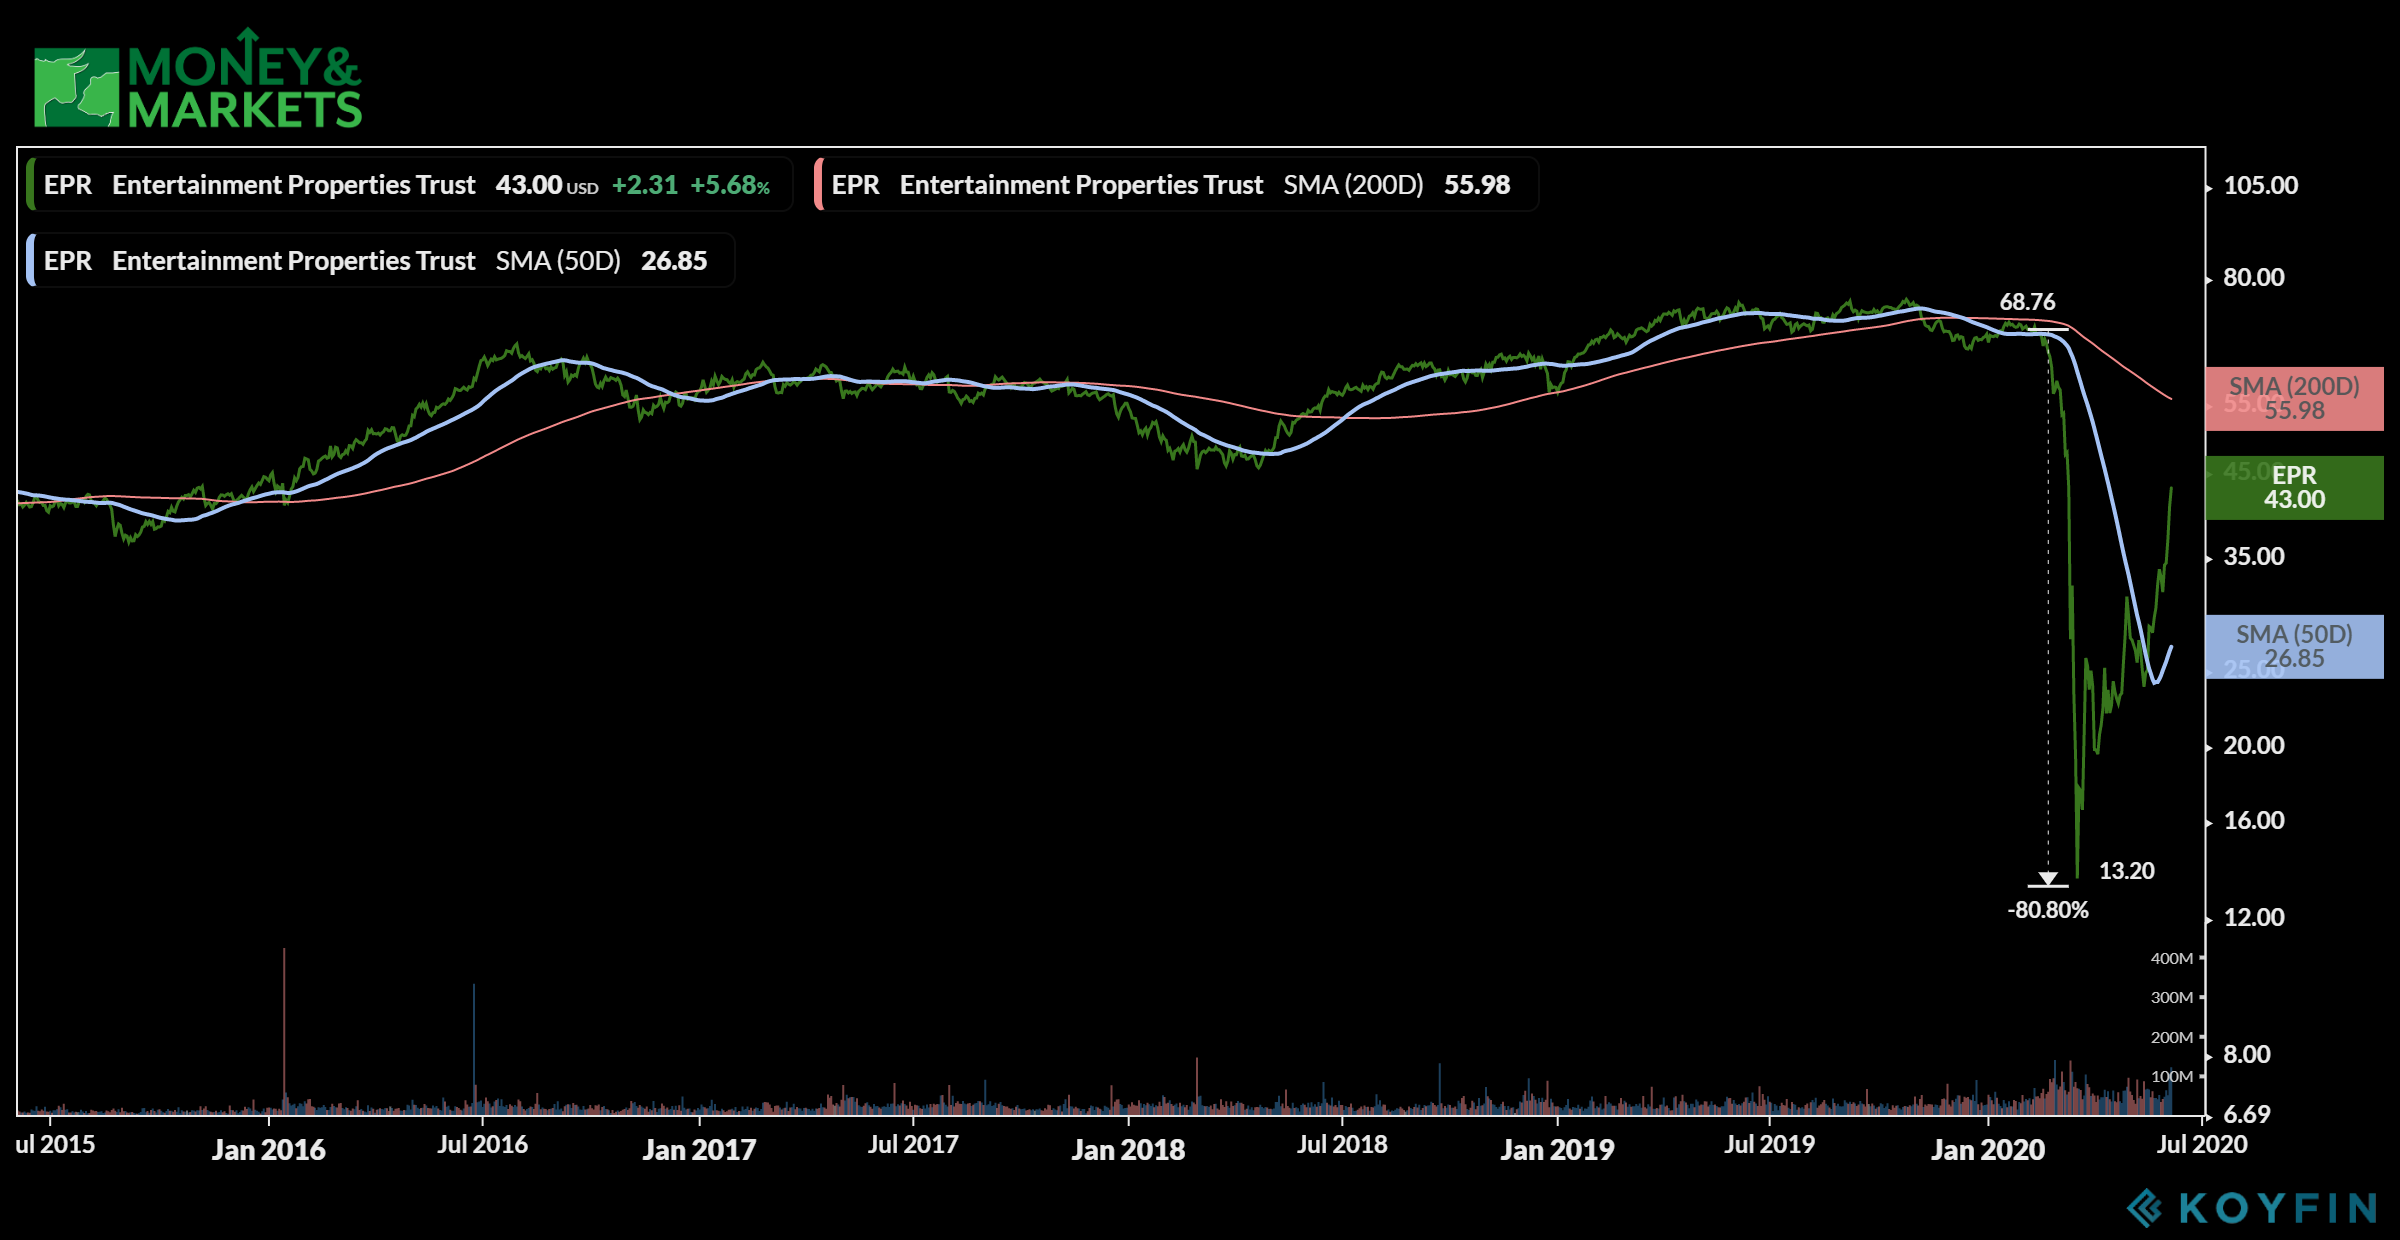This screenshot has height=1240, width=2400.
Task: Click the Jan 2018 date label
Action: 1128,1150
